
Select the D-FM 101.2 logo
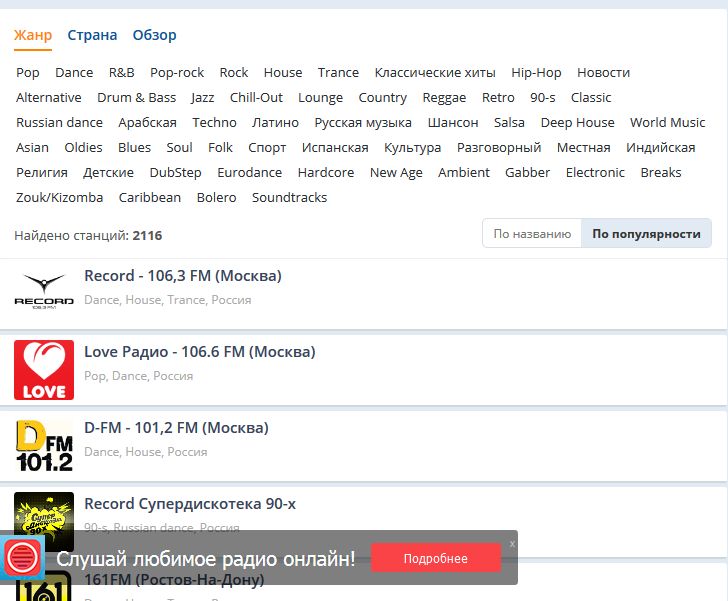click(44, 445)
